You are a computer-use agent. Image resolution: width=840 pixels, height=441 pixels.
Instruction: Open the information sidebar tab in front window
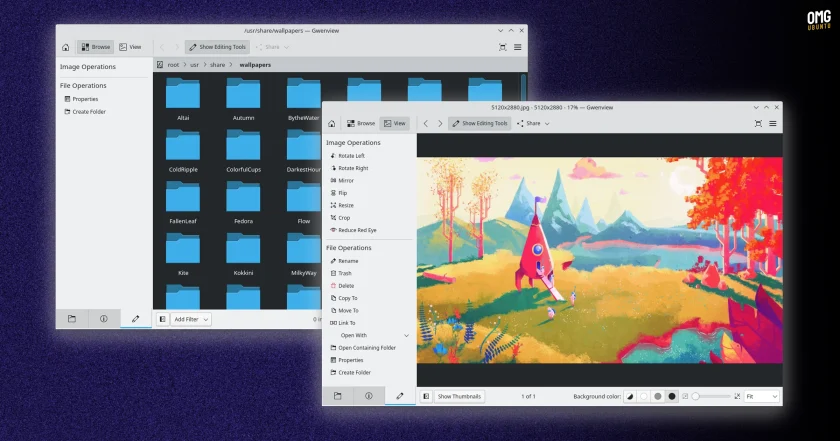click(369, 396)
